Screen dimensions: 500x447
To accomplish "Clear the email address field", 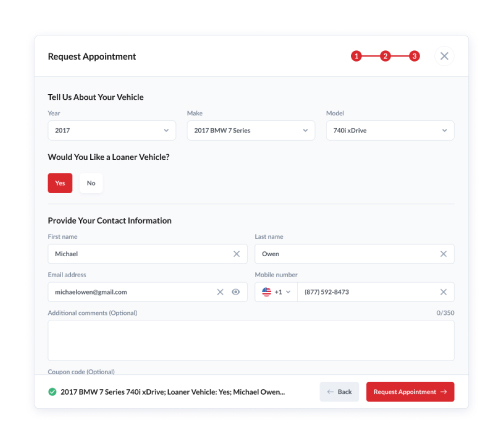I will coord(220,292).
